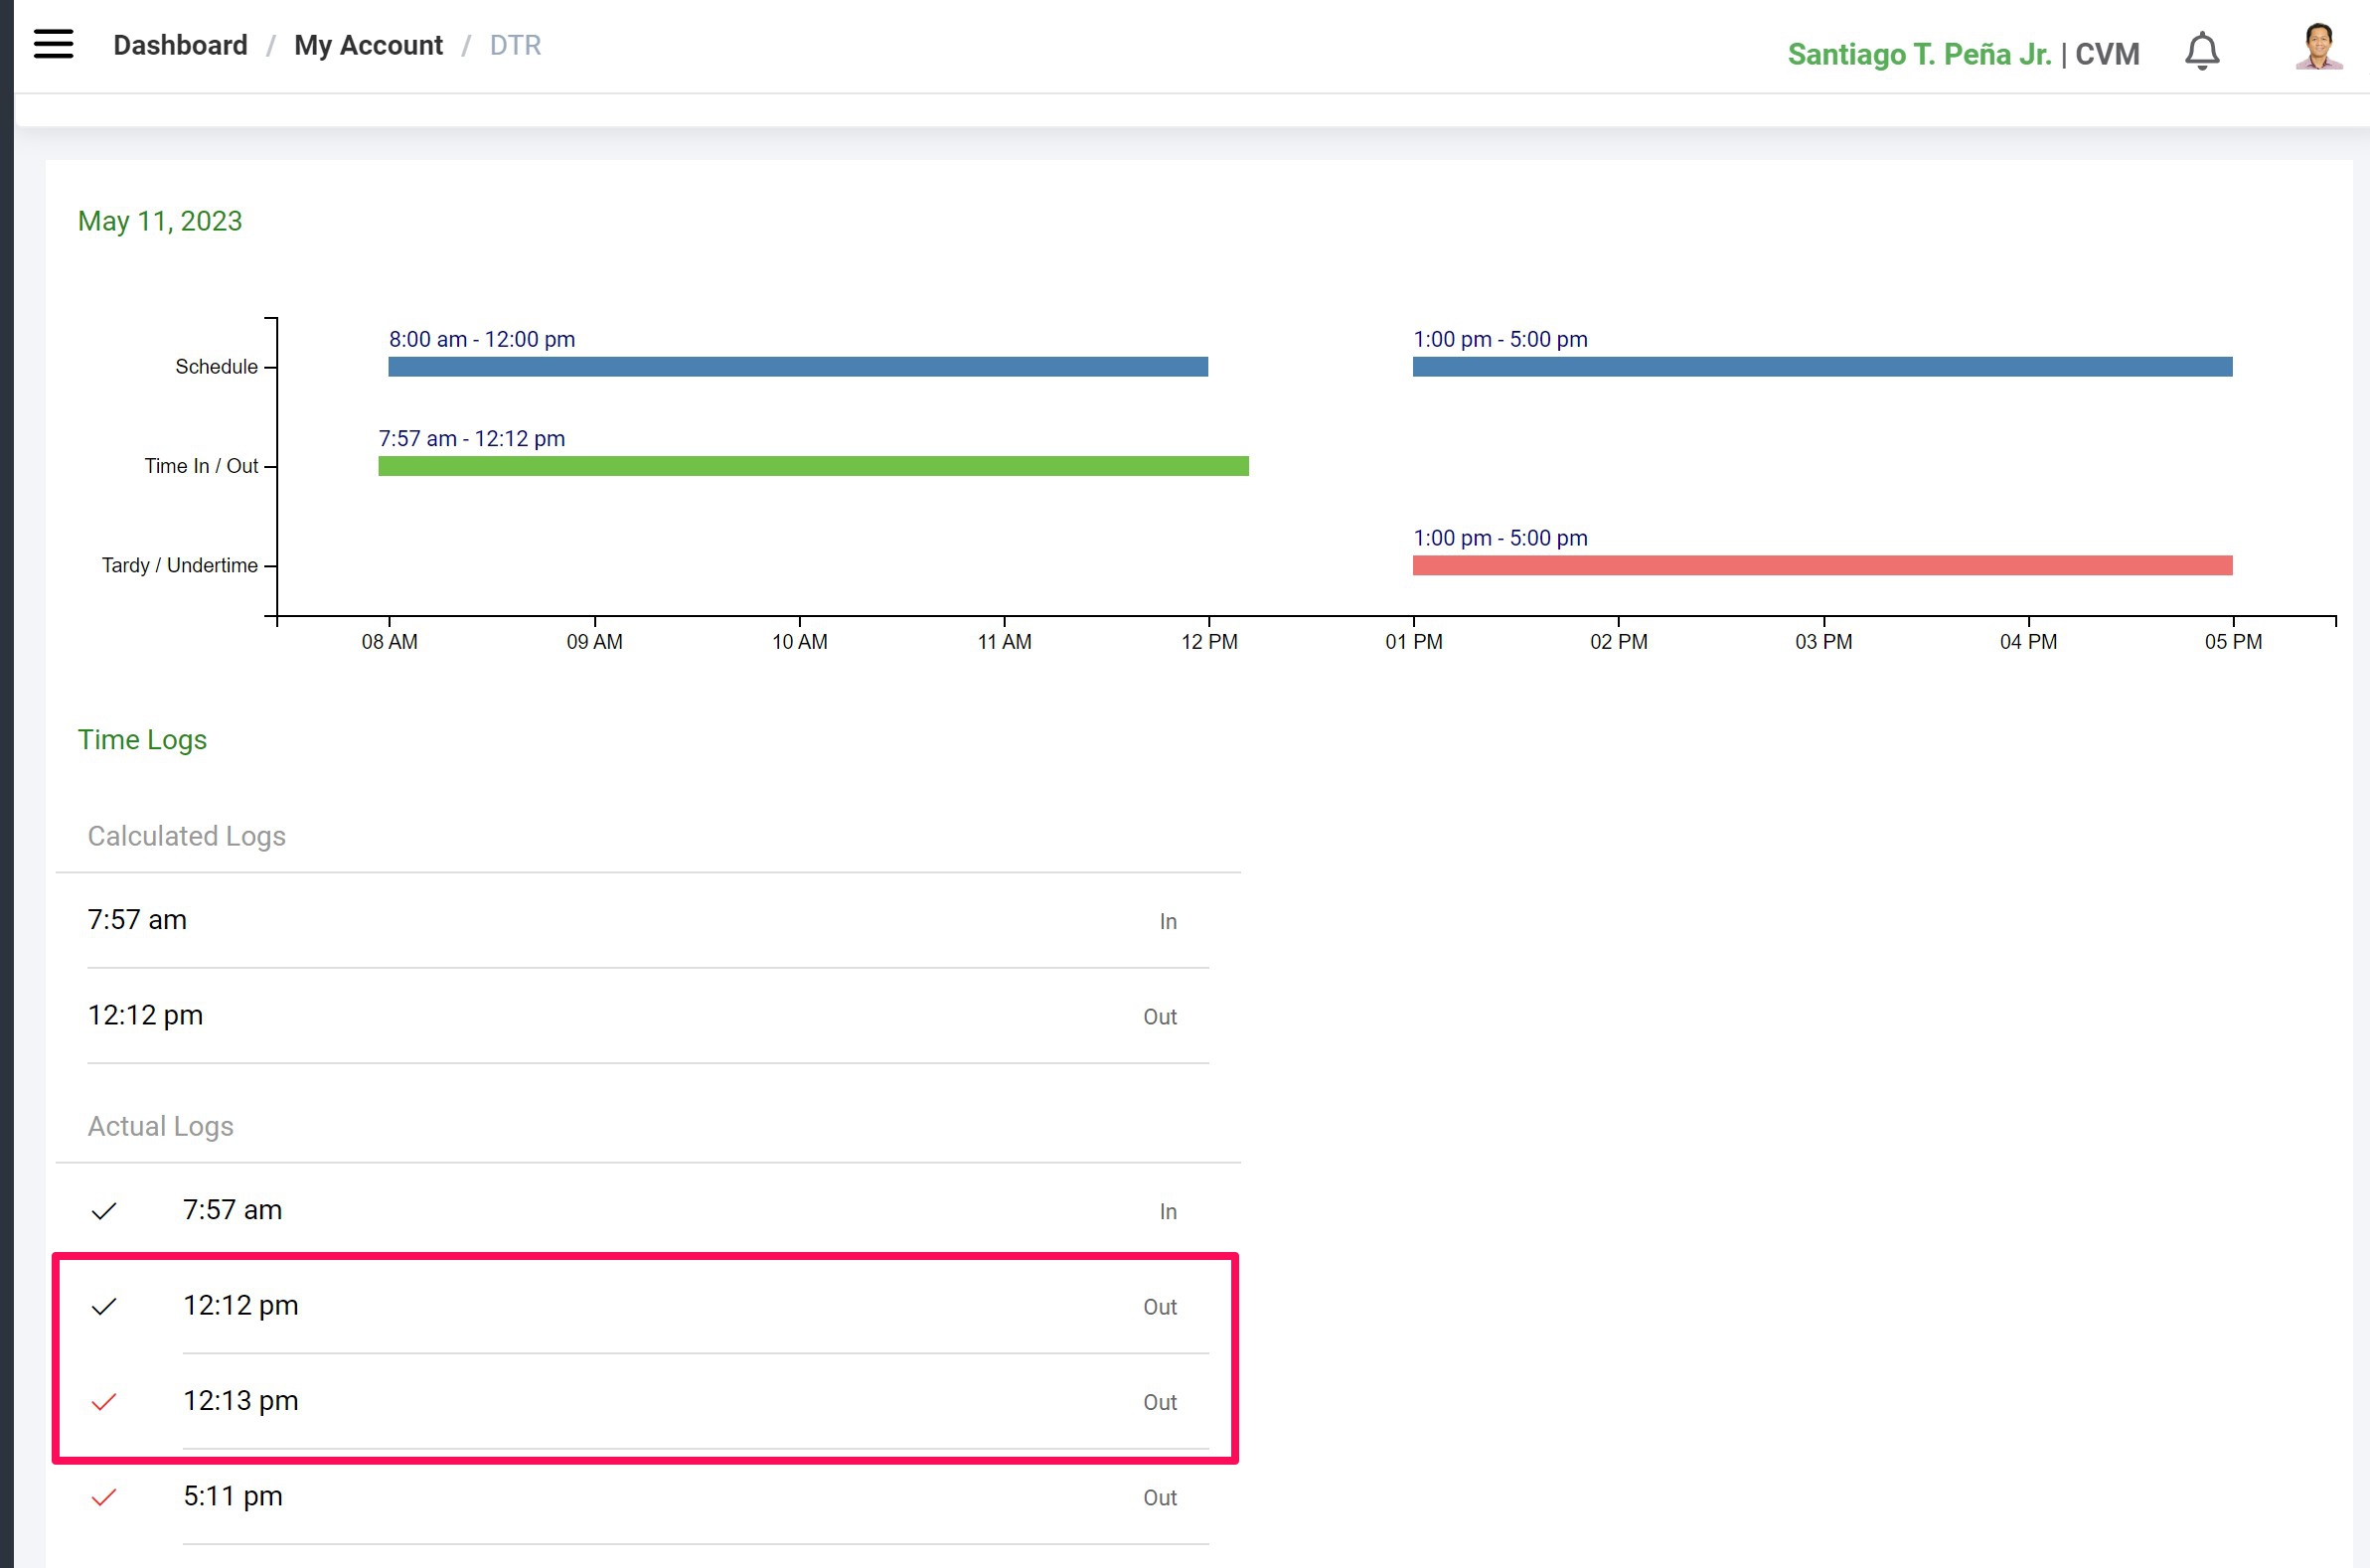Click black checkmark beside 12:12 pm log

[104, 1306]
